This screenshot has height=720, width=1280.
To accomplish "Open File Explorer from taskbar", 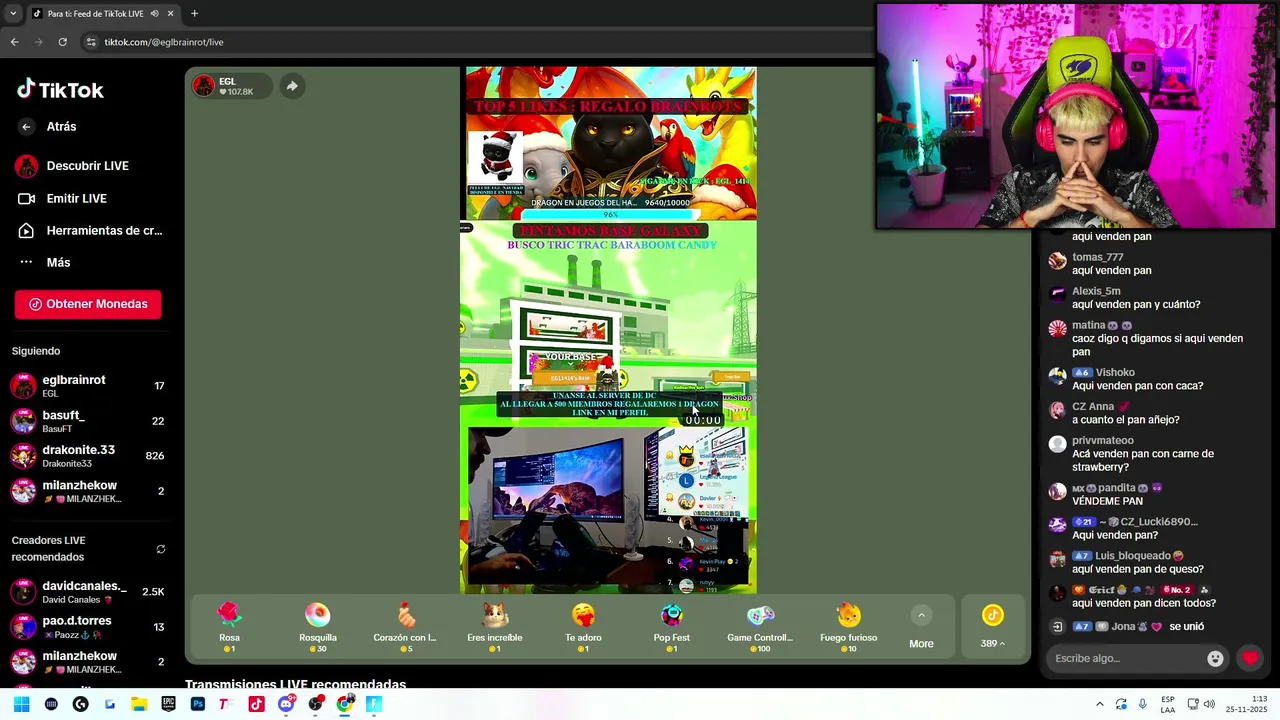I will tap(139, 704).
